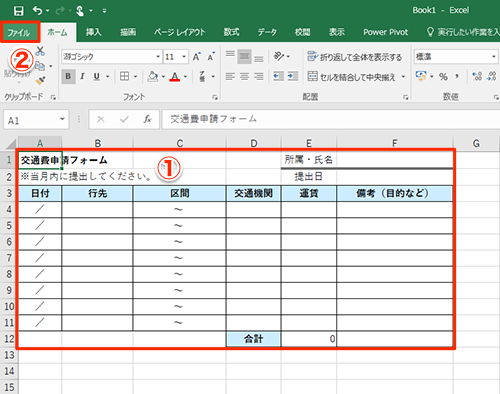500x394 pixels.
Task: Click the formula bar Enter checkmark icon
Action: [x=124, y=119]
